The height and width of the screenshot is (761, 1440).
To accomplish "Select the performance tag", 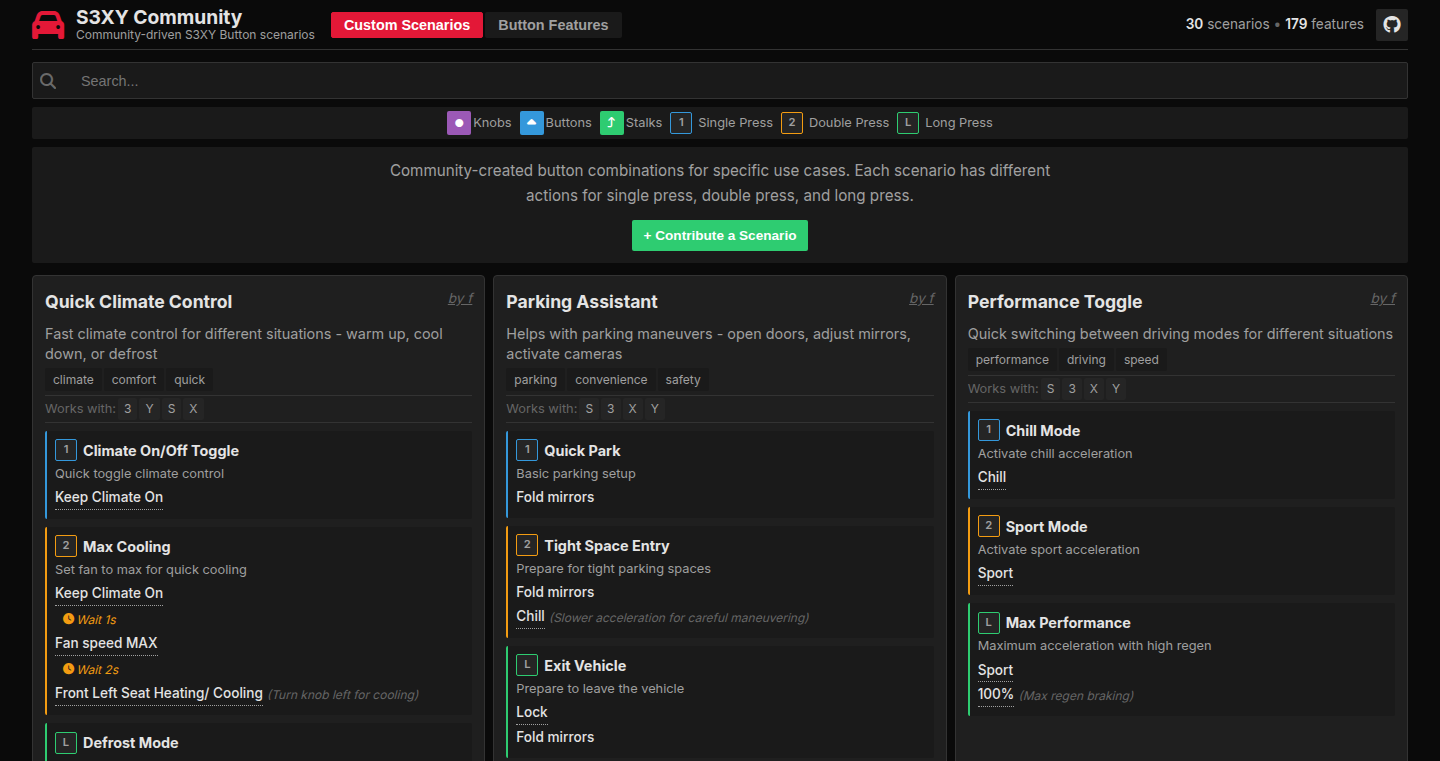I will [x=1012, y=360].
